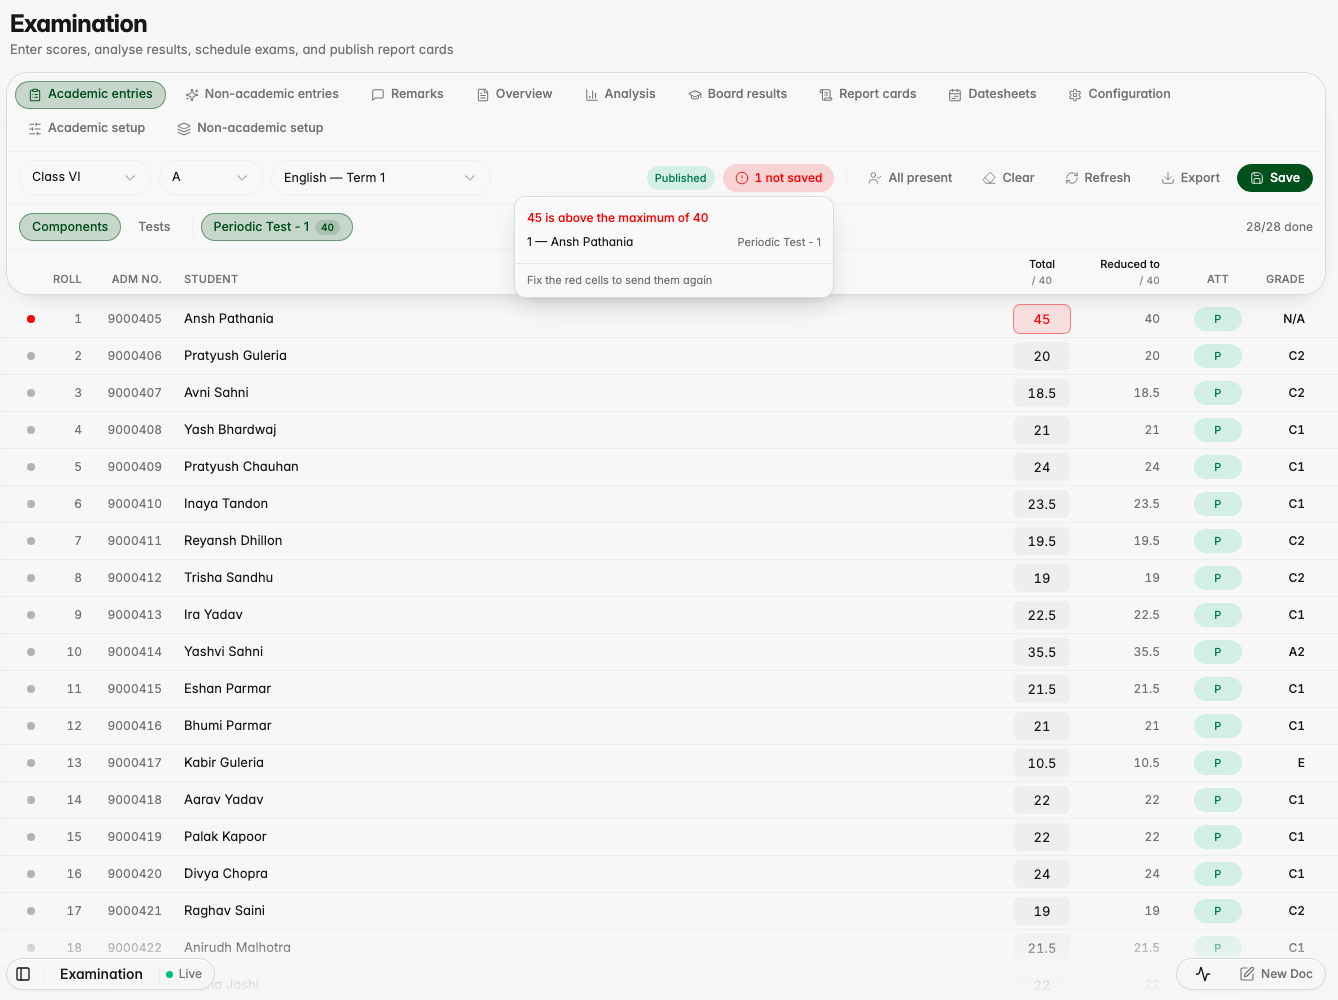Toggle attendance P for Palak Kapoor
Screen dimensions: 1338x1000
pyautogui.click(x=1218, y=837)
